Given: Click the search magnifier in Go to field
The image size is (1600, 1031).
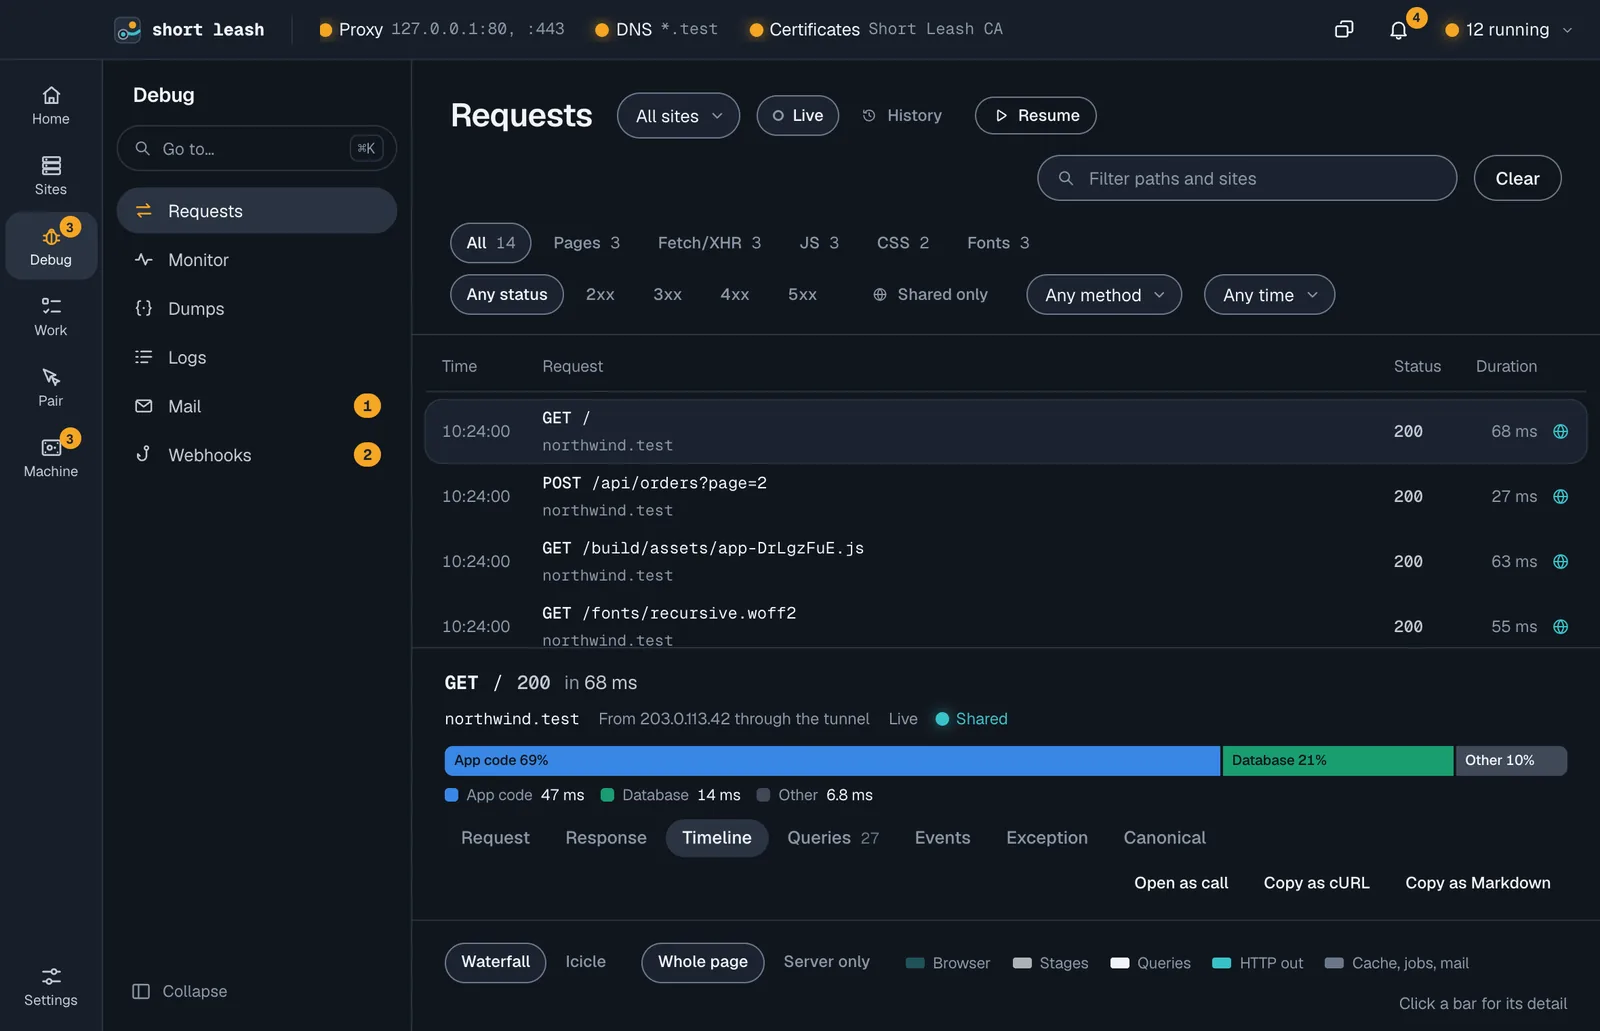Looking at the screenshot, I should [143, 148].
